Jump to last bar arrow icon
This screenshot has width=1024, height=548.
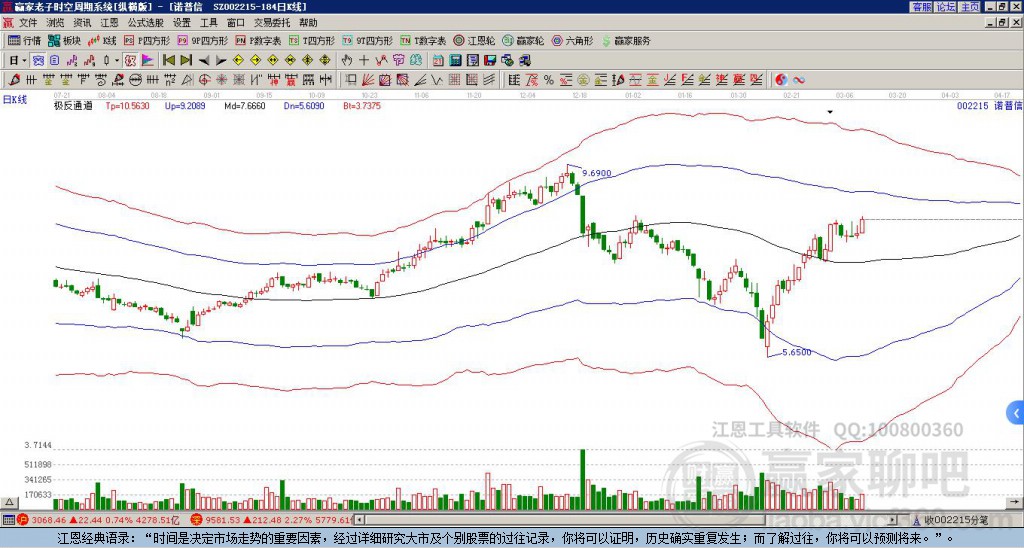pyautogui.click(x=186, y=61)
